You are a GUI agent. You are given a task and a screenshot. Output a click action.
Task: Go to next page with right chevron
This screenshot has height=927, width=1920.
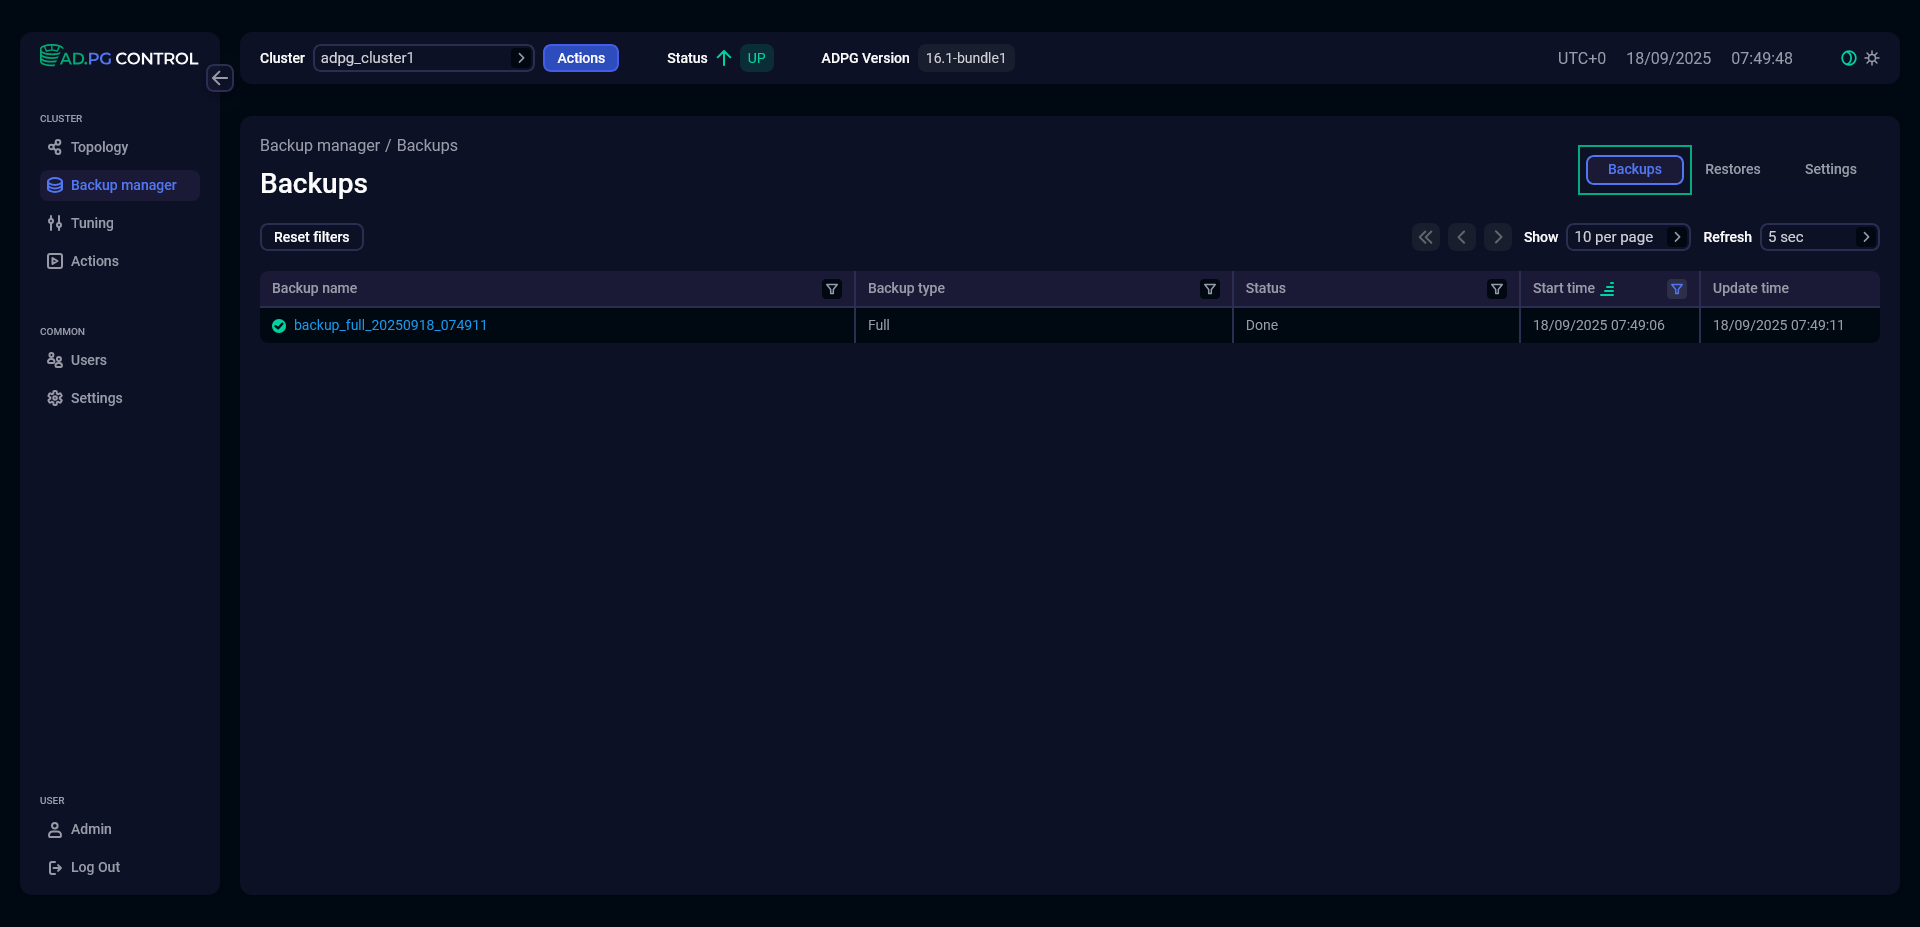click(1497, 237)
